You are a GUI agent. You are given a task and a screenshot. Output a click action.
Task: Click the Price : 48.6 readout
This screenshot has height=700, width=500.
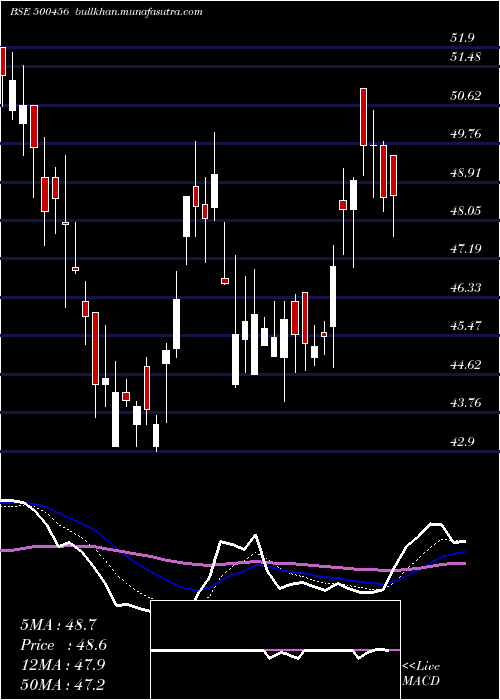(x=63, y=645)
